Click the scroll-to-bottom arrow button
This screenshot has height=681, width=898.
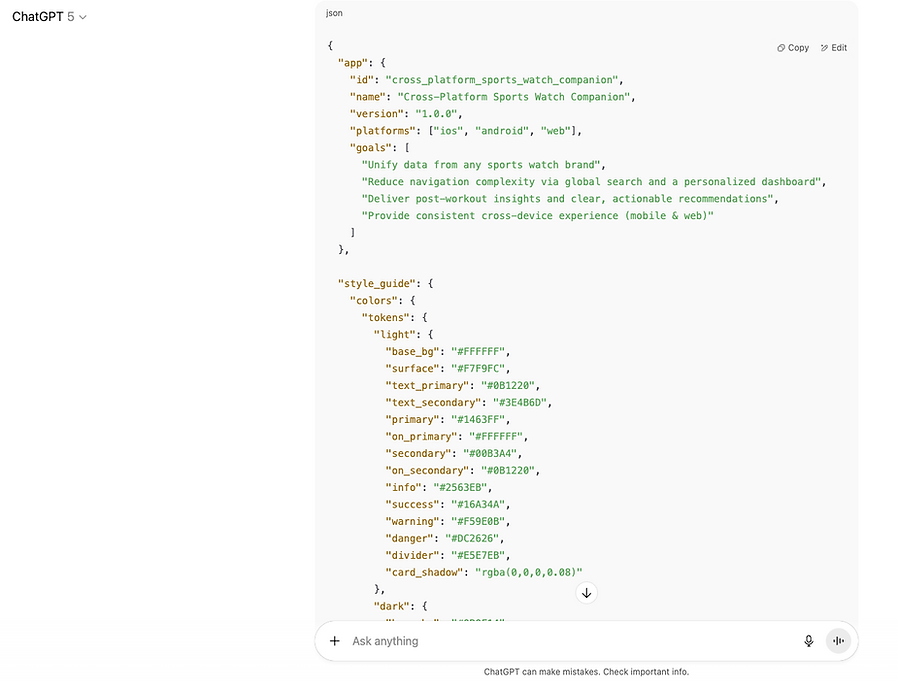(586, 593)
